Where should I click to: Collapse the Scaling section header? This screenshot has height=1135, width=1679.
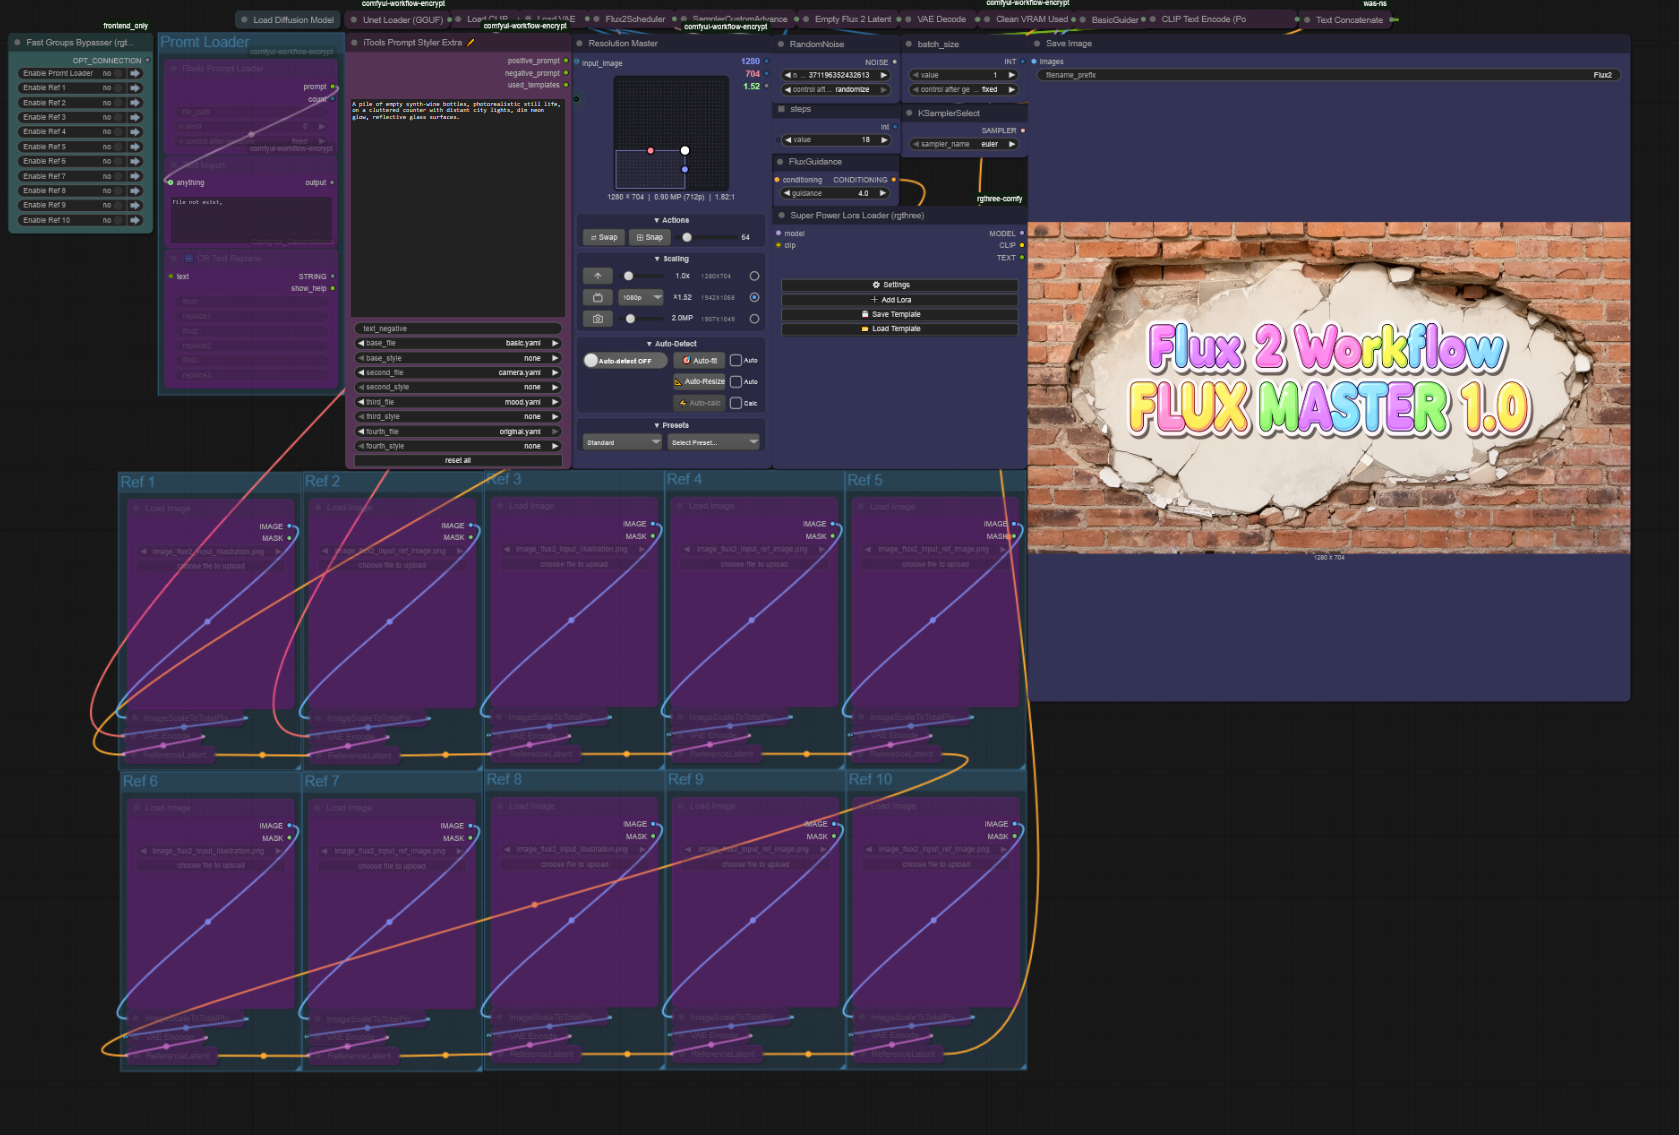point(671,259)
